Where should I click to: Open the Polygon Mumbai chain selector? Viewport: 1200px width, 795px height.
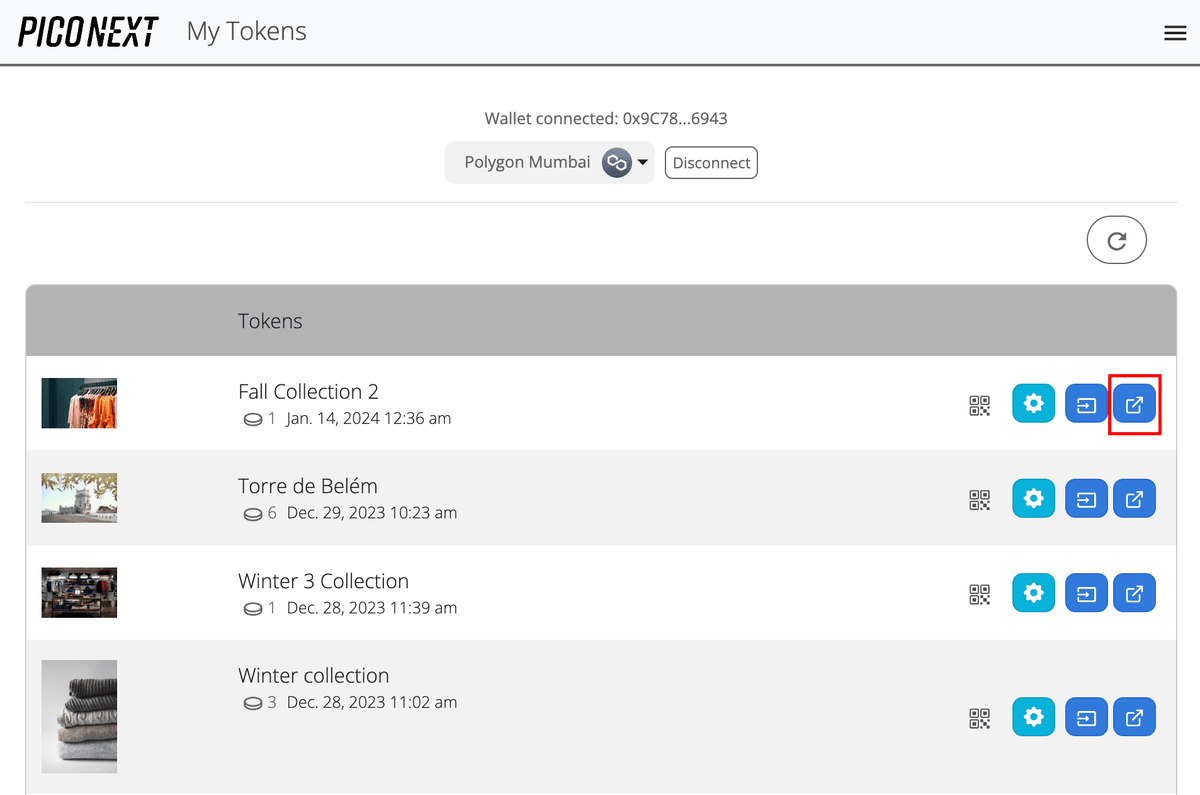point(549,162)
